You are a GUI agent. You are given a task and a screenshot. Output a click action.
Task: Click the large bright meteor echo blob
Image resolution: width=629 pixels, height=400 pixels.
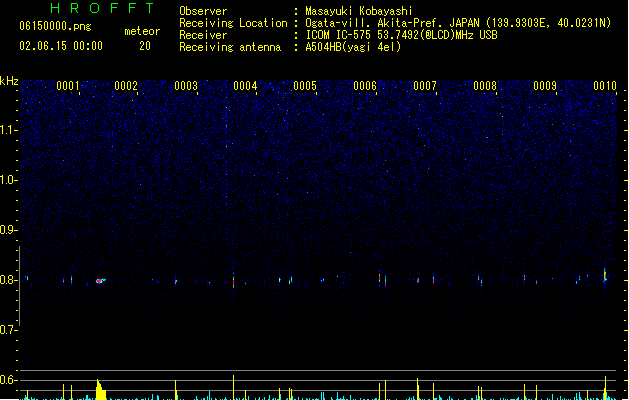100,281
